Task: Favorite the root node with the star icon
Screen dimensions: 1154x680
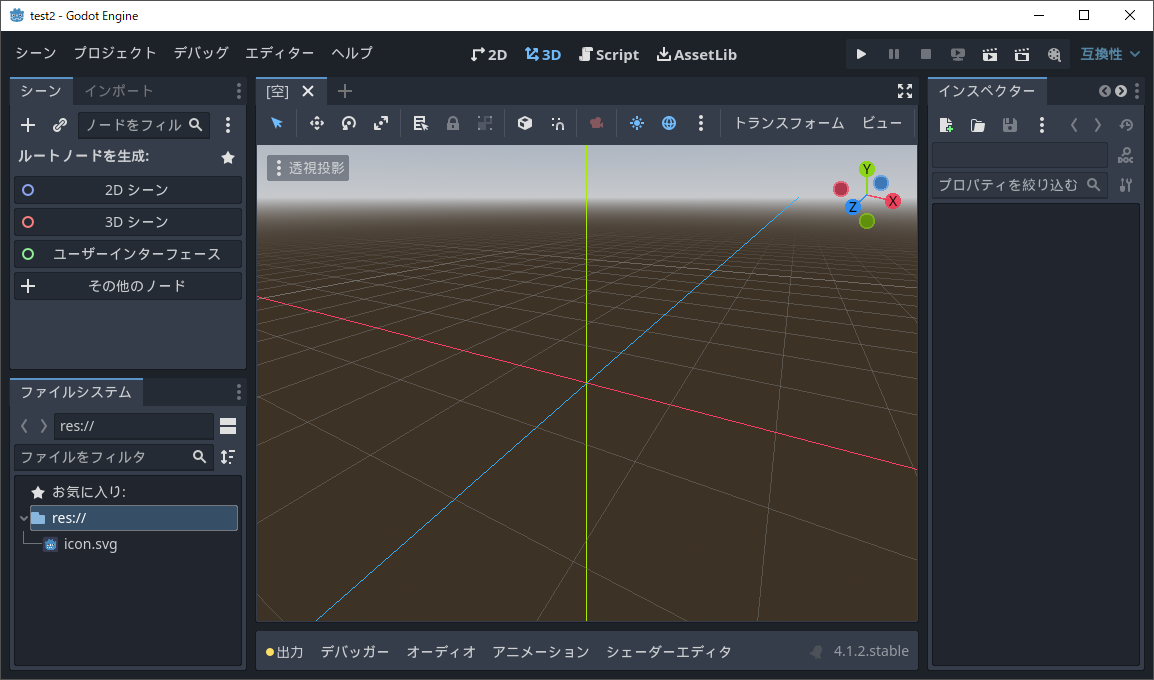Action: [228, 157]
